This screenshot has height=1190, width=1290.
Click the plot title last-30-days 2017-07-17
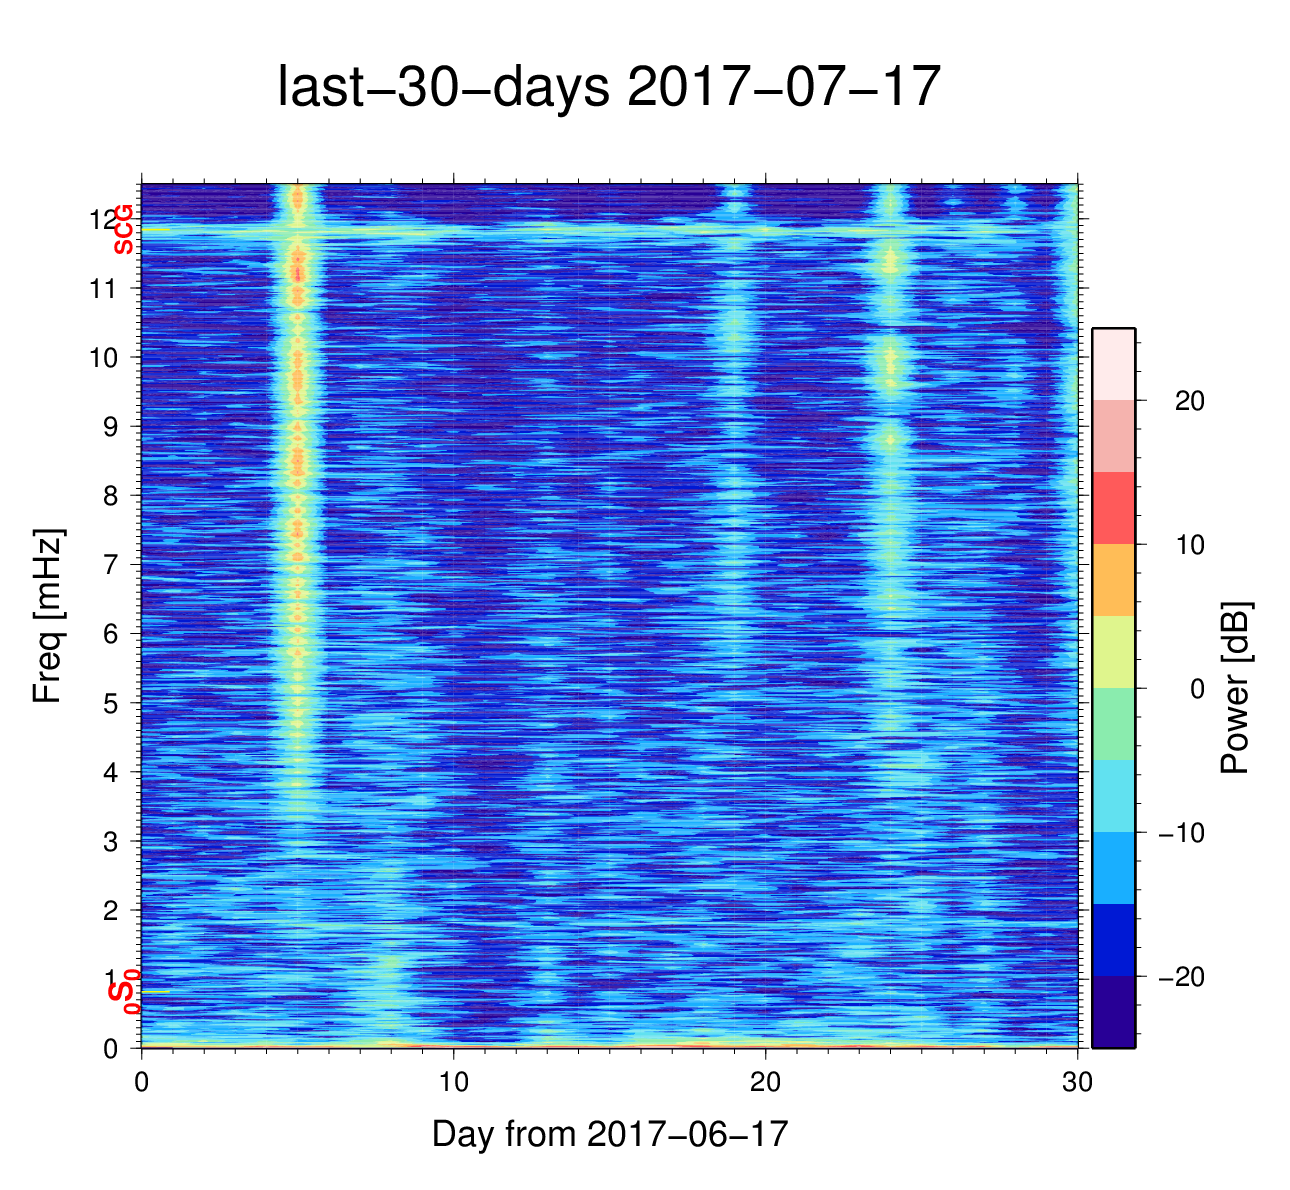(608, 88)
